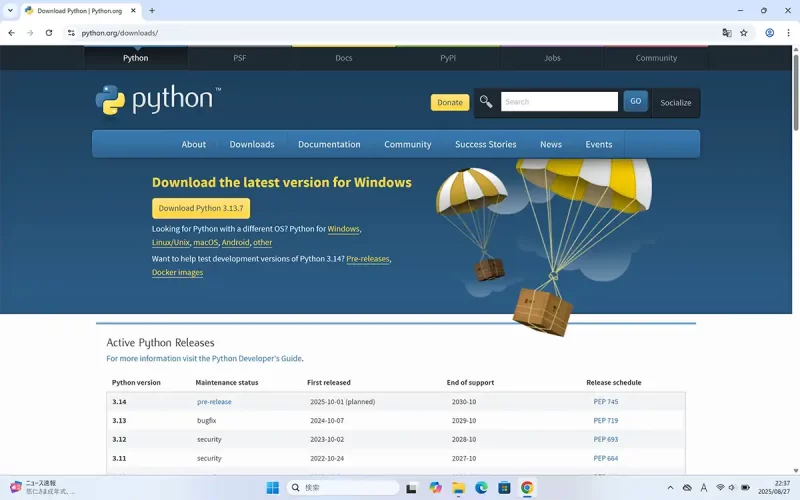The width and height of the screenshot is (800, 500).
Task: Open the News menu
Action: (551, 144)
